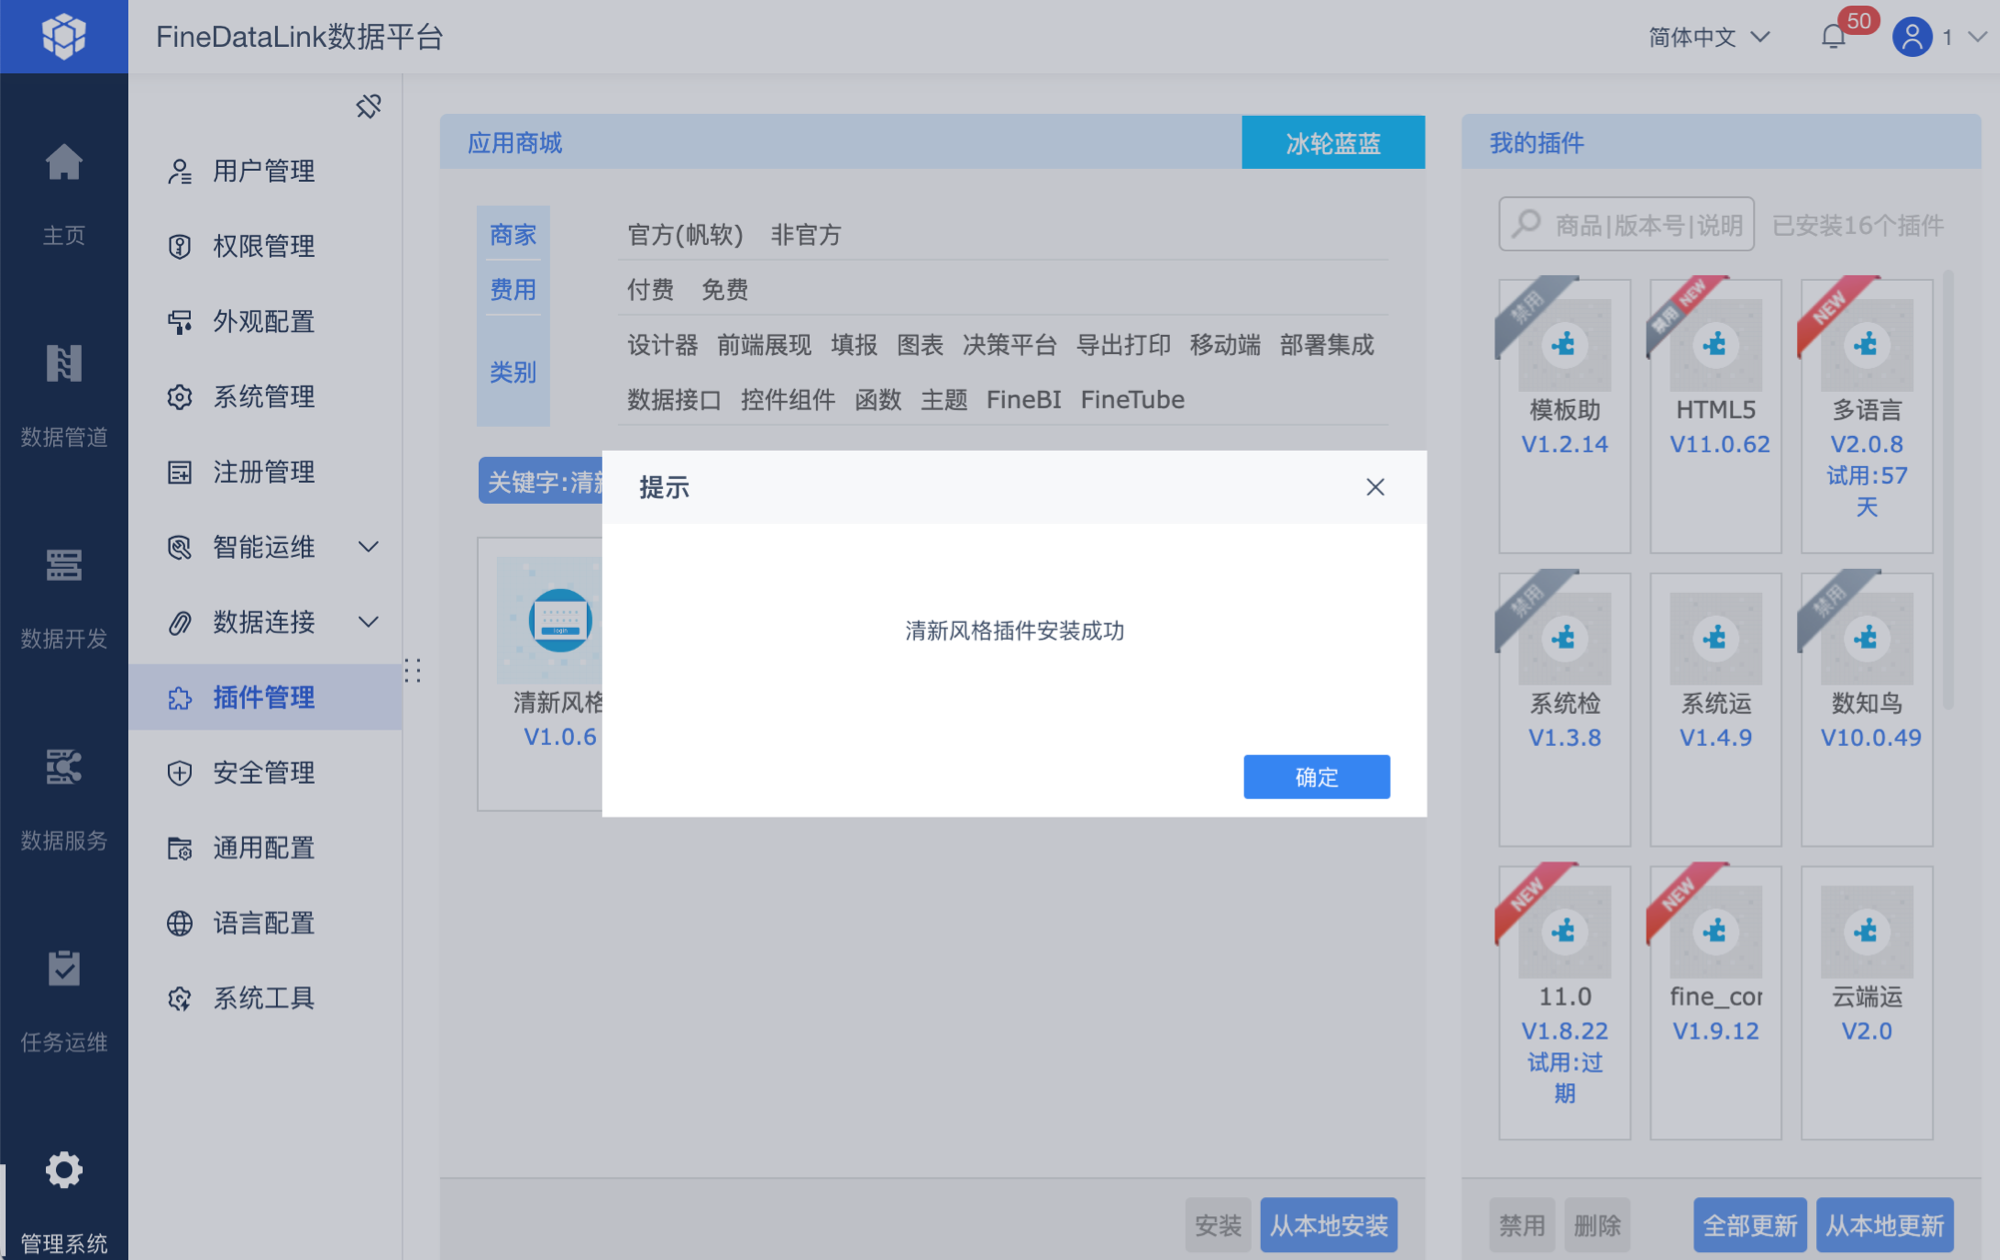Select the HTML5 plugin thumbnail

click(1715, 346)
